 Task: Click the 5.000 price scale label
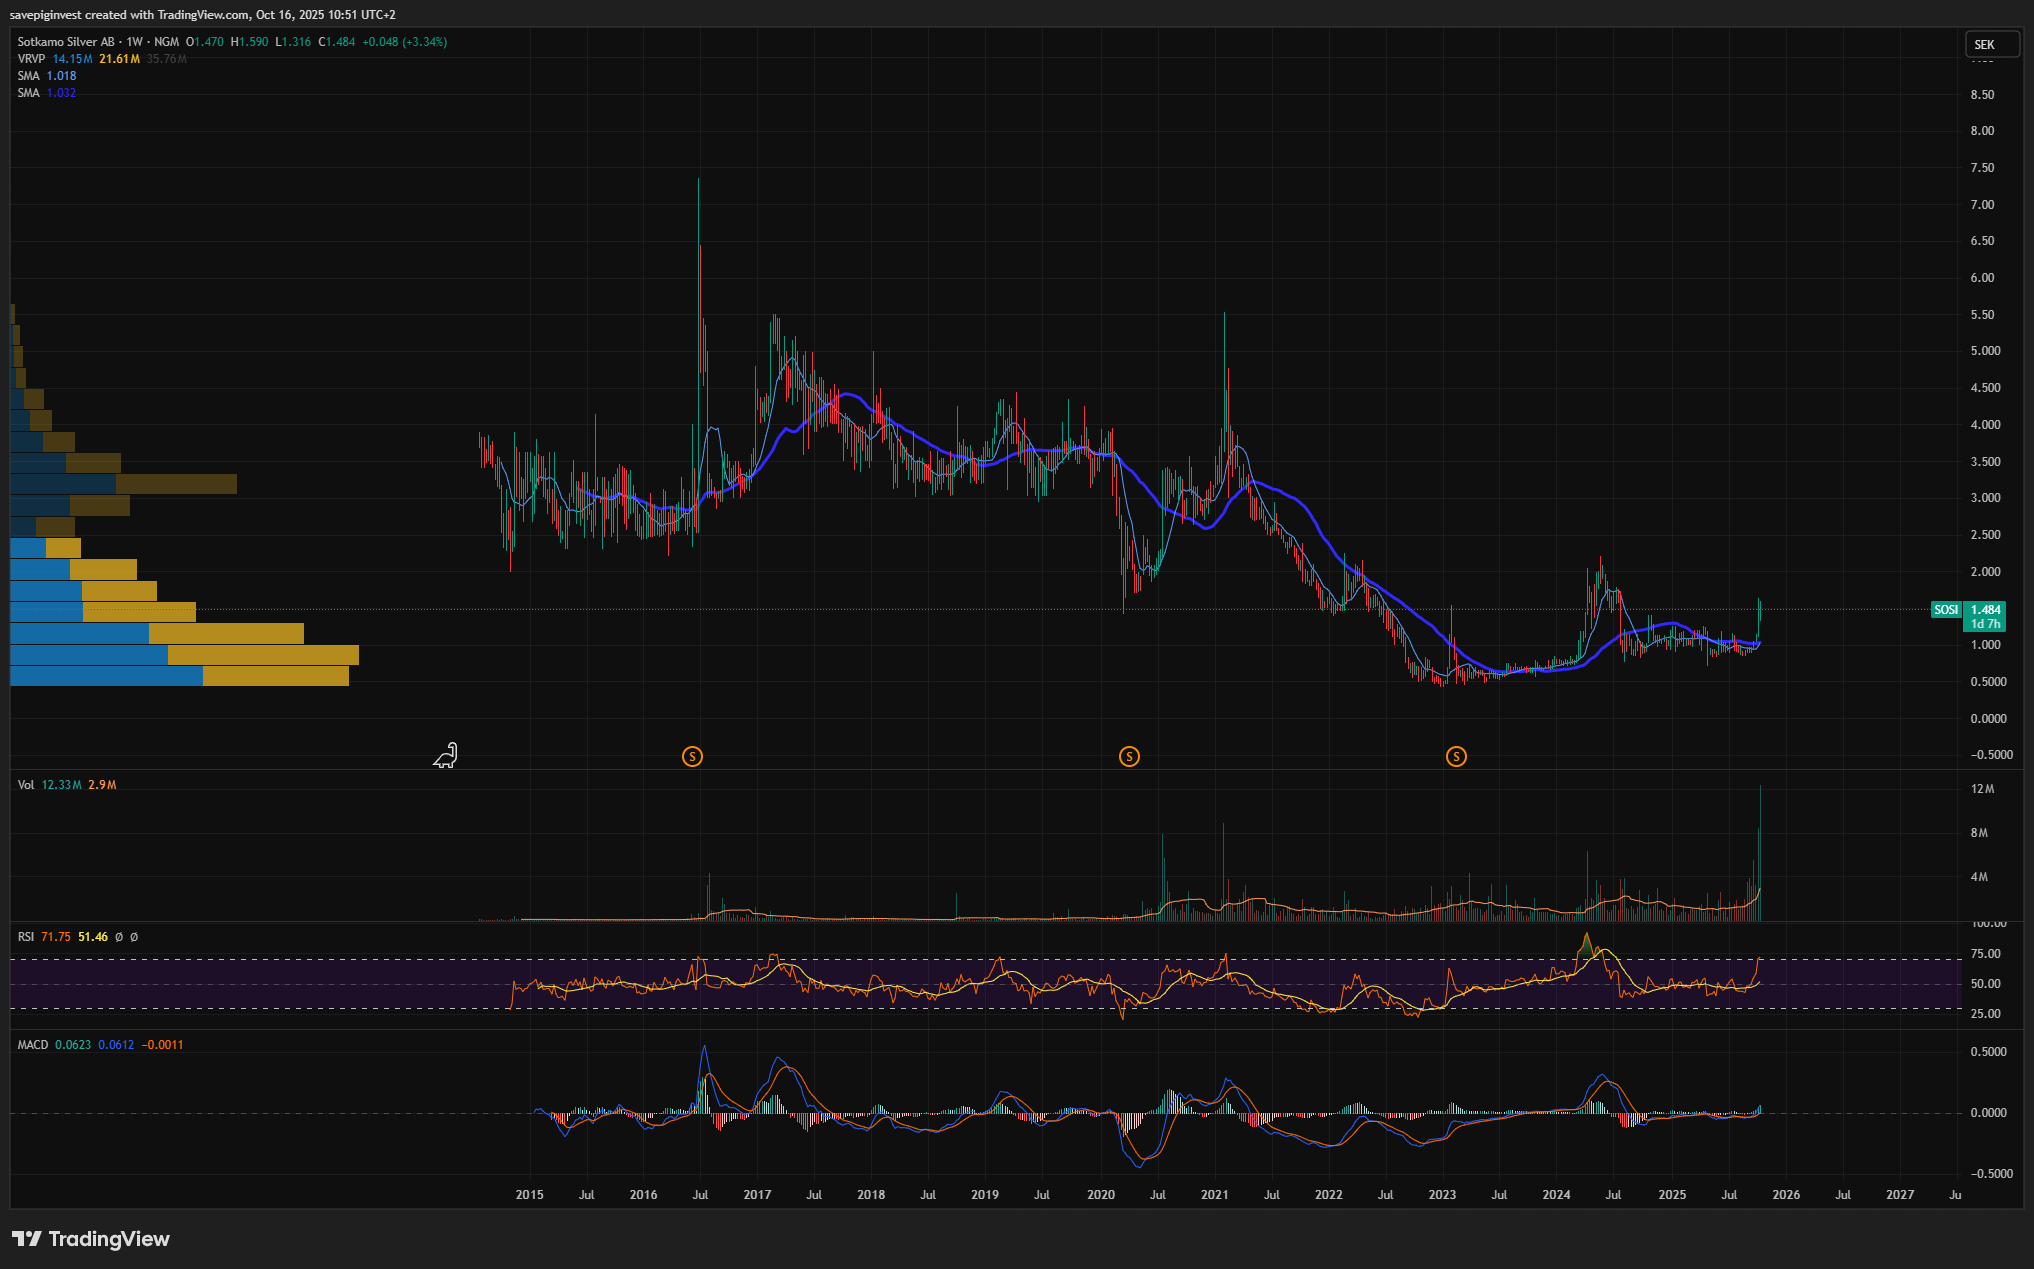(x=1985, y=351)
